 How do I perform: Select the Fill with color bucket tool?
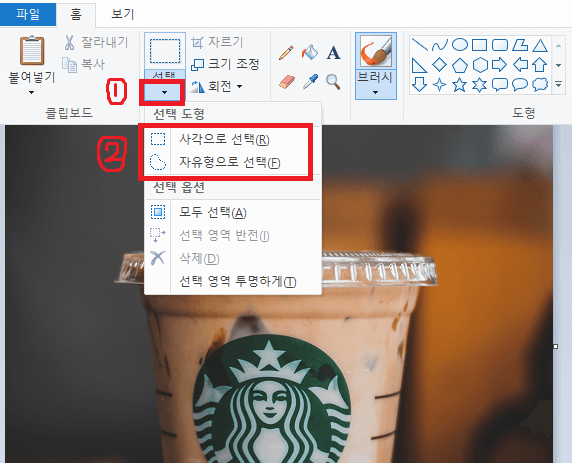click(x=310, y=53)
